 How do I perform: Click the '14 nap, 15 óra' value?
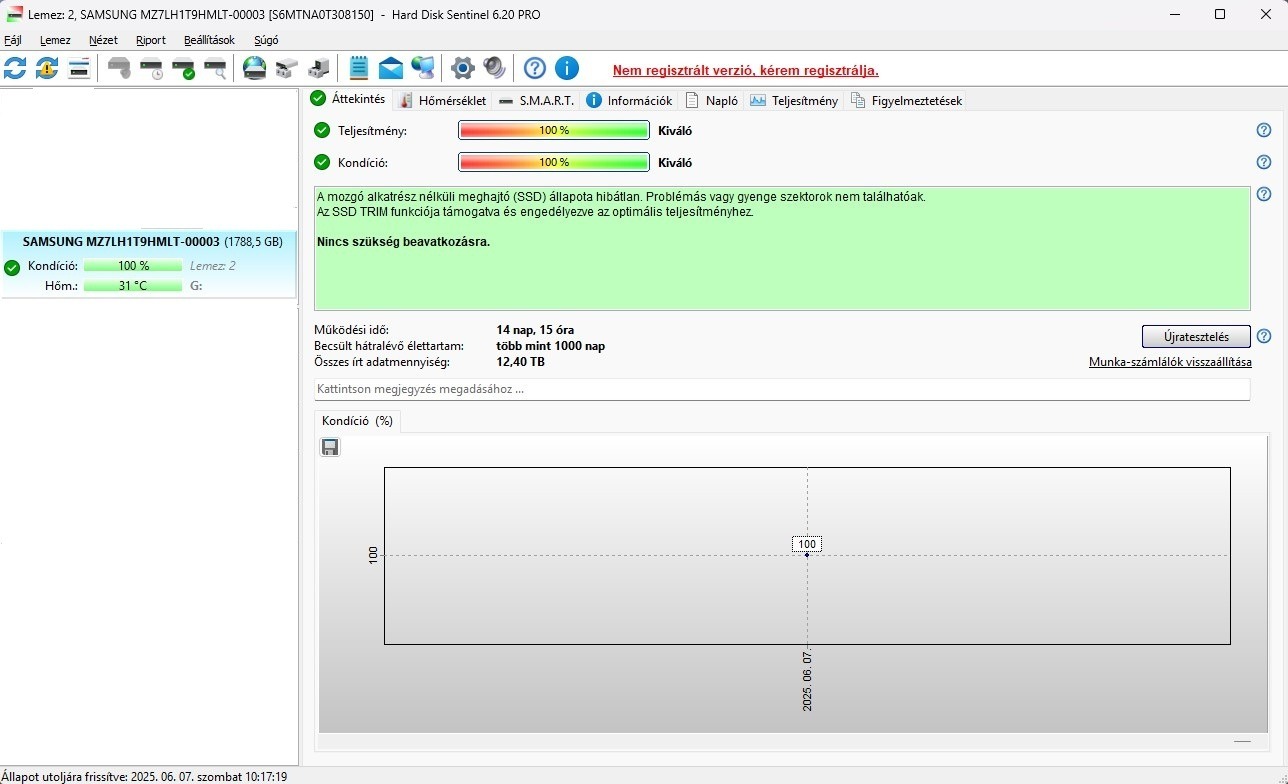[535, 330]
